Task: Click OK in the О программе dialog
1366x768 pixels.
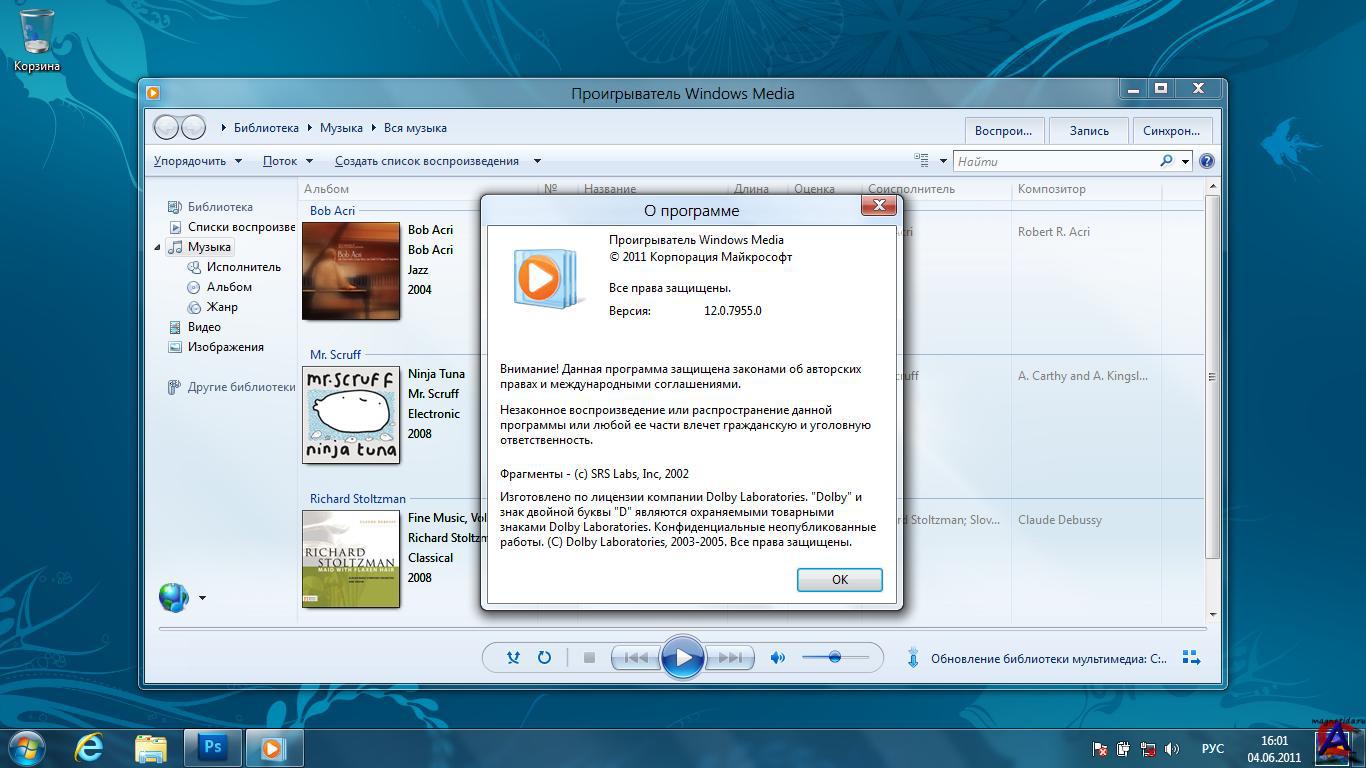Action: (x=839, y=580)
